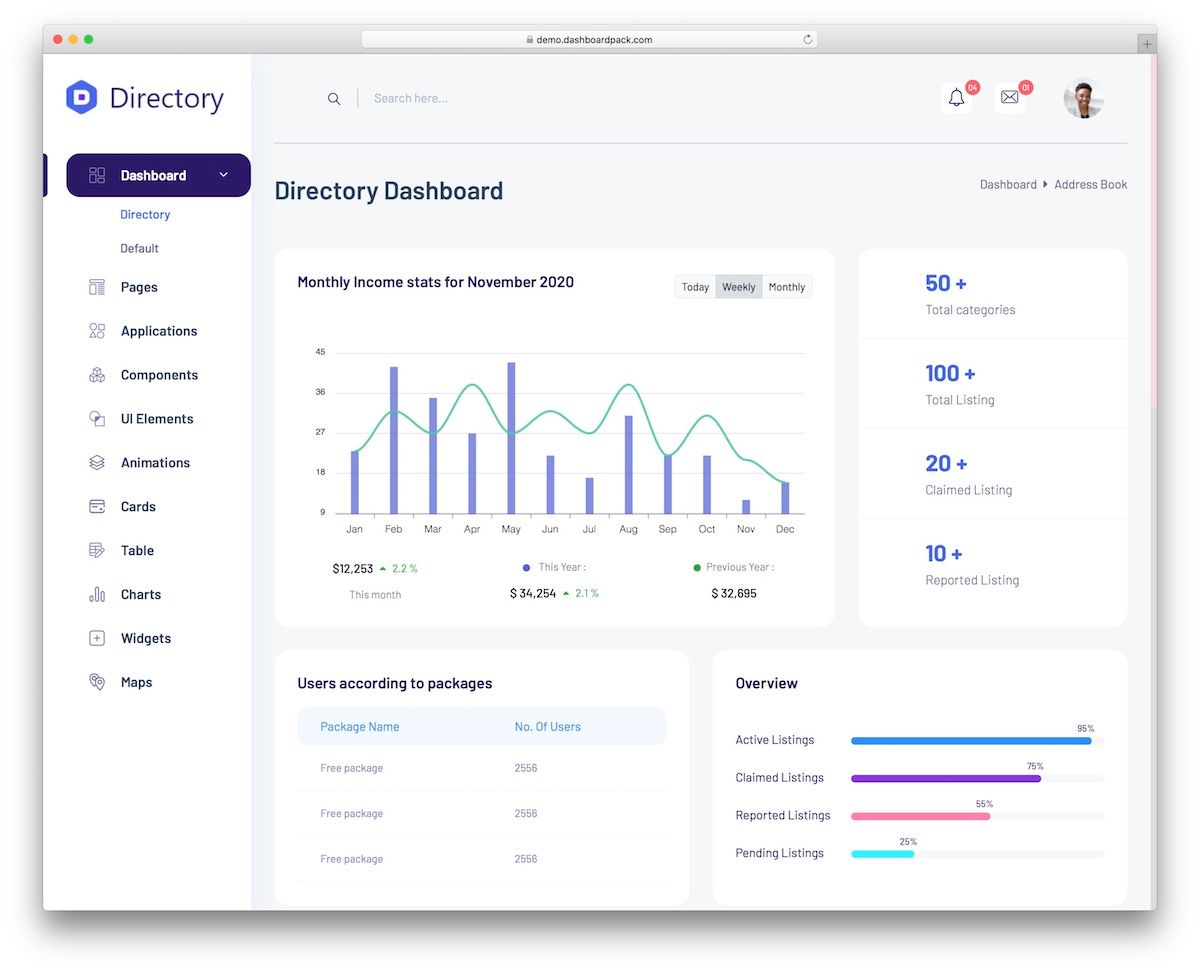Screen dimensions: 1200x972
Task: Enable the Monthly stats view
Action: (787, 287)
